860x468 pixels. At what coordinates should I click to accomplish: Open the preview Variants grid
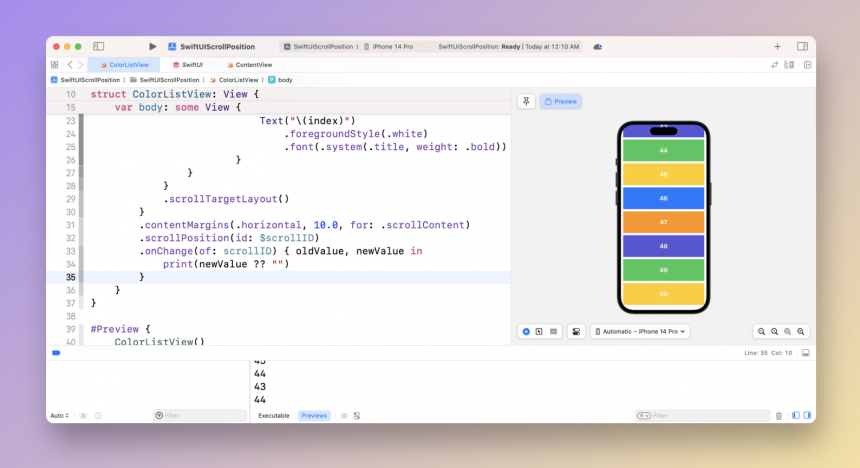pyautogui.click(x=553, y=331)
